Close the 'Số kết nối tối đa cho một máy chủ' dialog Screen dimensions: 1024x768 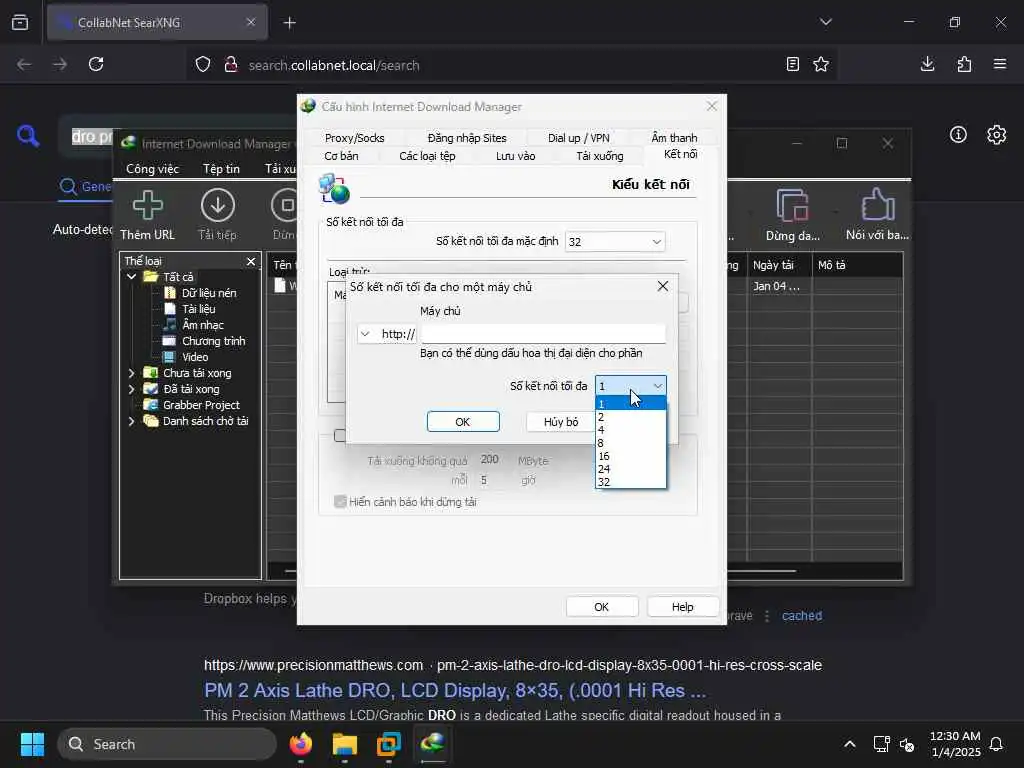click(x=663, y=286)
